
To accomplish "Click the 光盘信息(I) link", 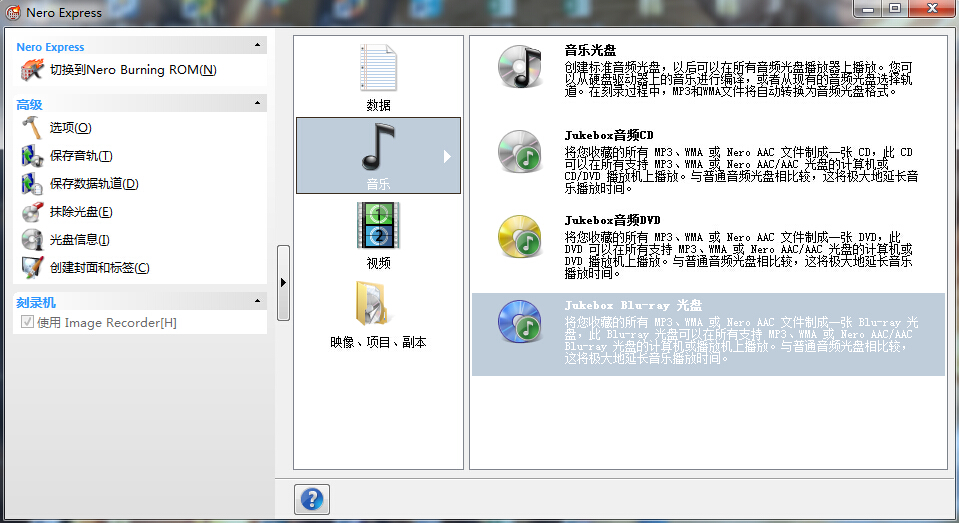I will pyautogui.click(x=80, y=240).
